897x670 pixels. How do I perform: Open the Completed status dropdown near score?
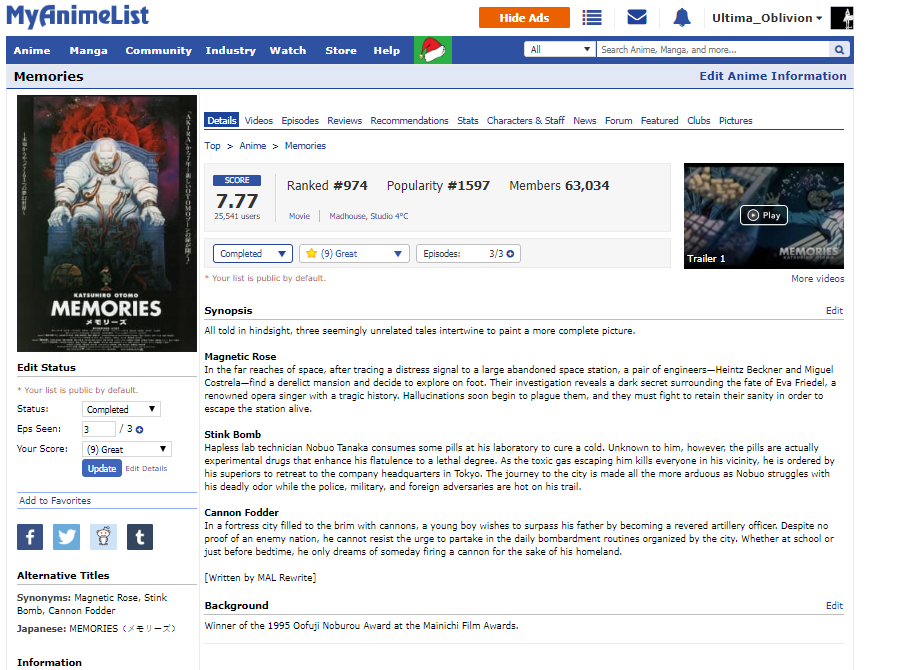253,253
